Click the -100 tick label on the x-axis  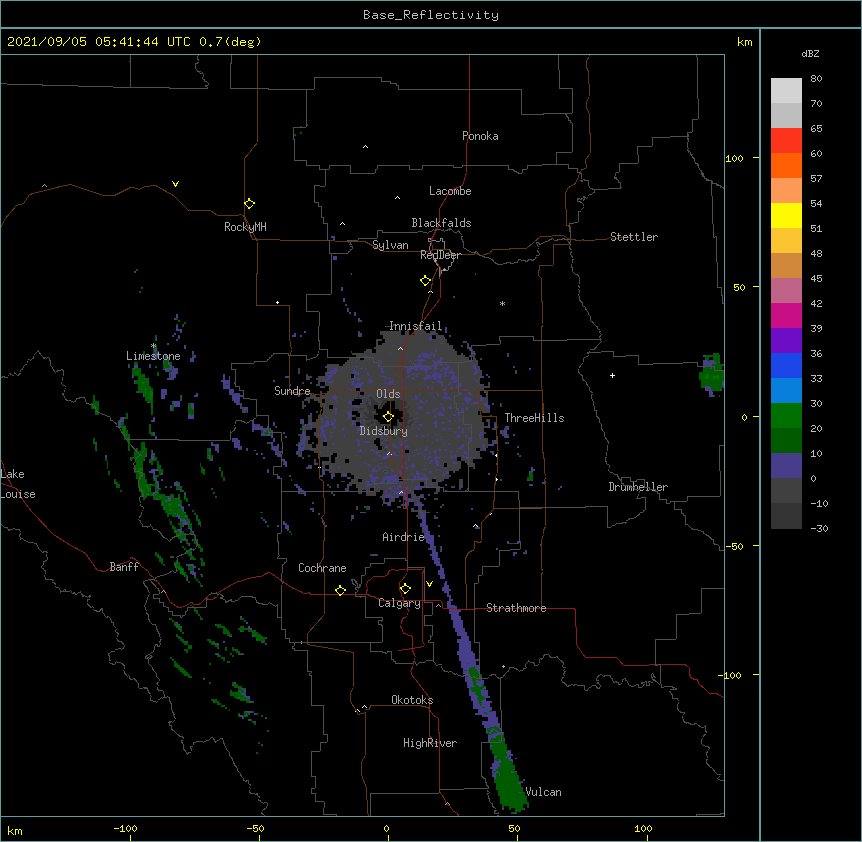click(x=126, y=828)
